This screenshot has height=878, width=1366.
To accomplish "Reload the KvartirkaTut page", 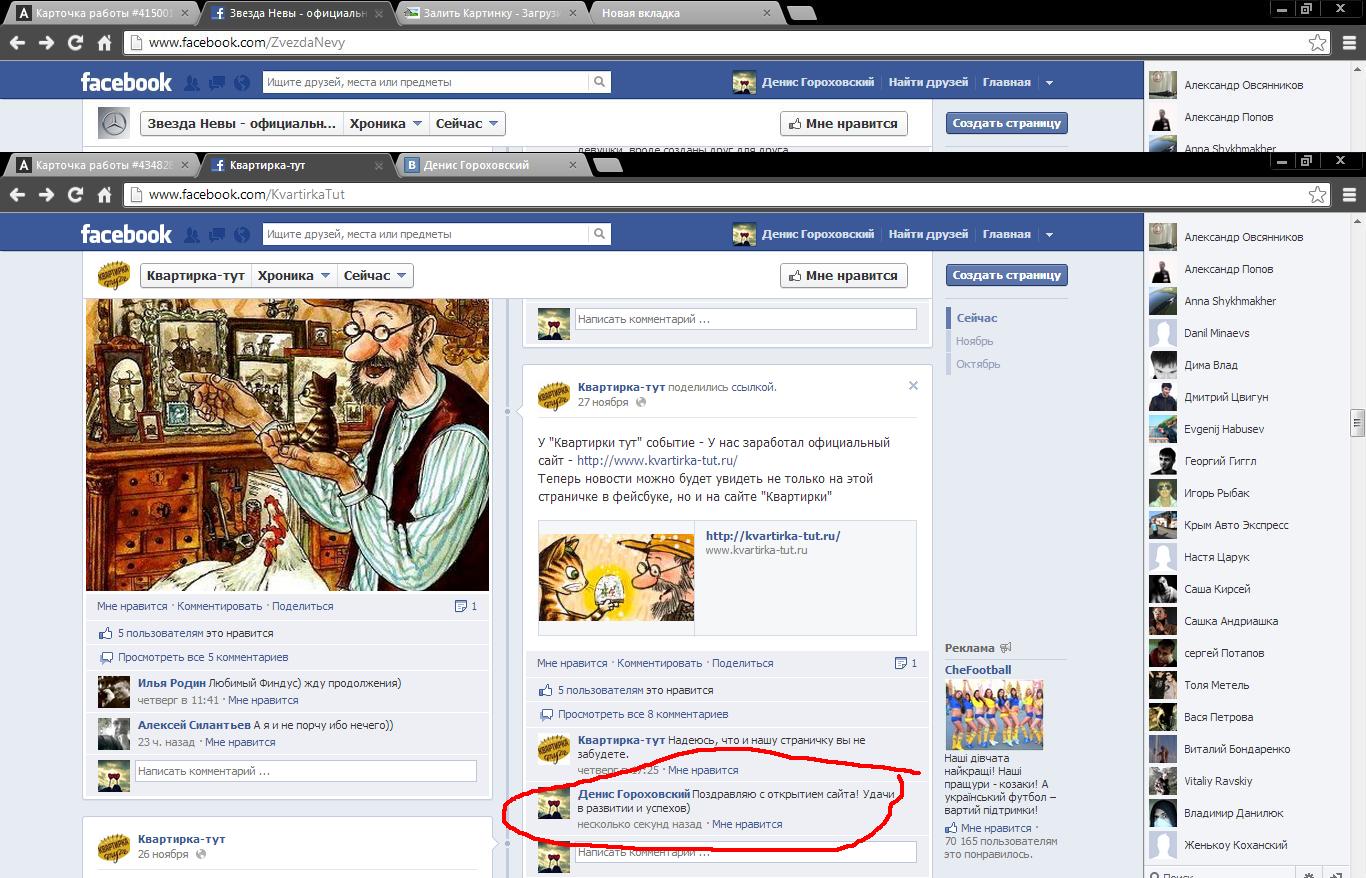I will click(x=75, y=195).
